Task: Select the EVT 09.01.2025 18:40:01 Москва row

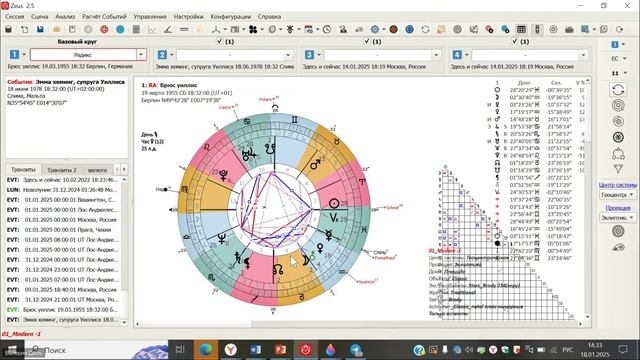Action: (63, 289)
